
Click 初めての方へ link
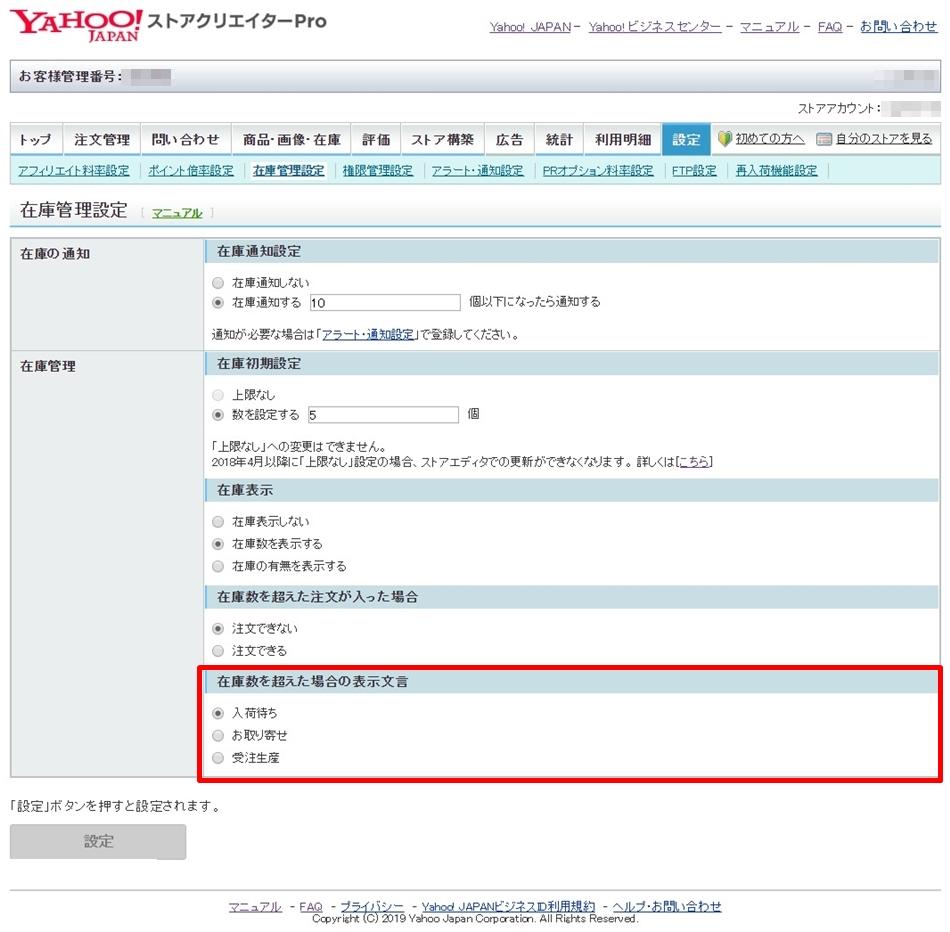[770, 139]
